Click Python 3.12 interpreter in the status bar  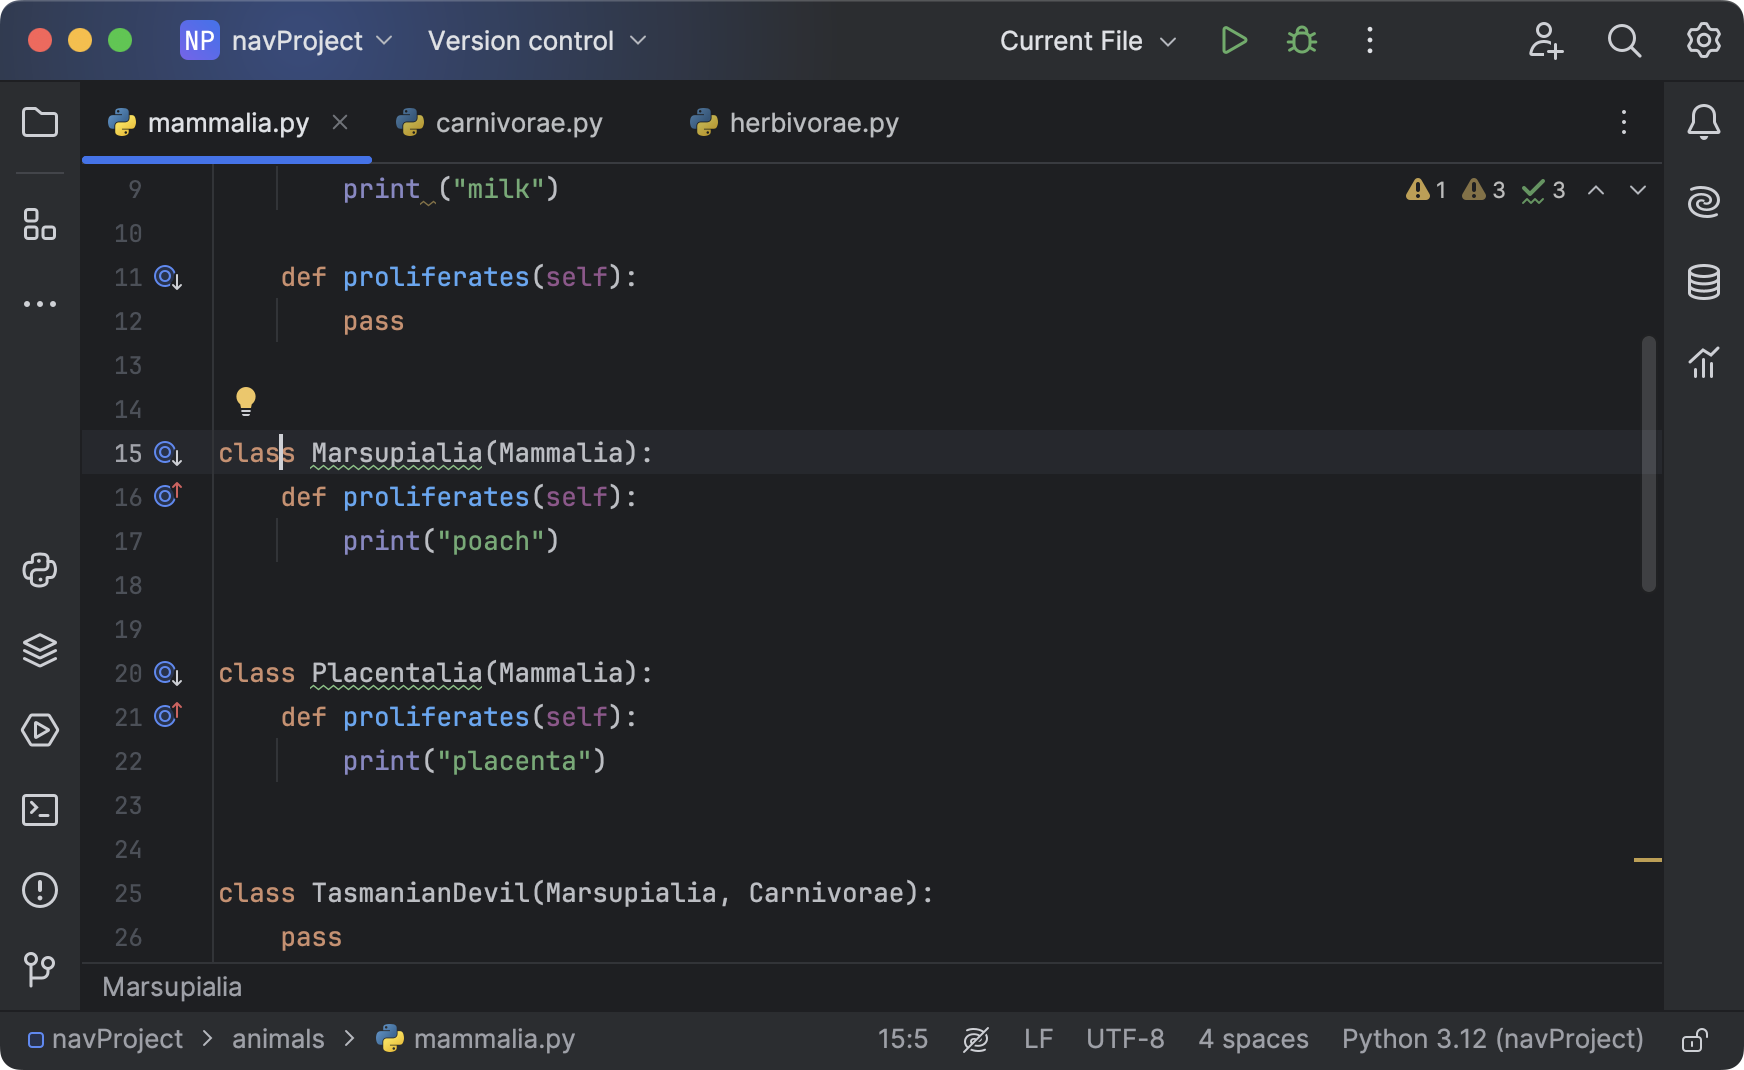click(x=1491, y=1039)
